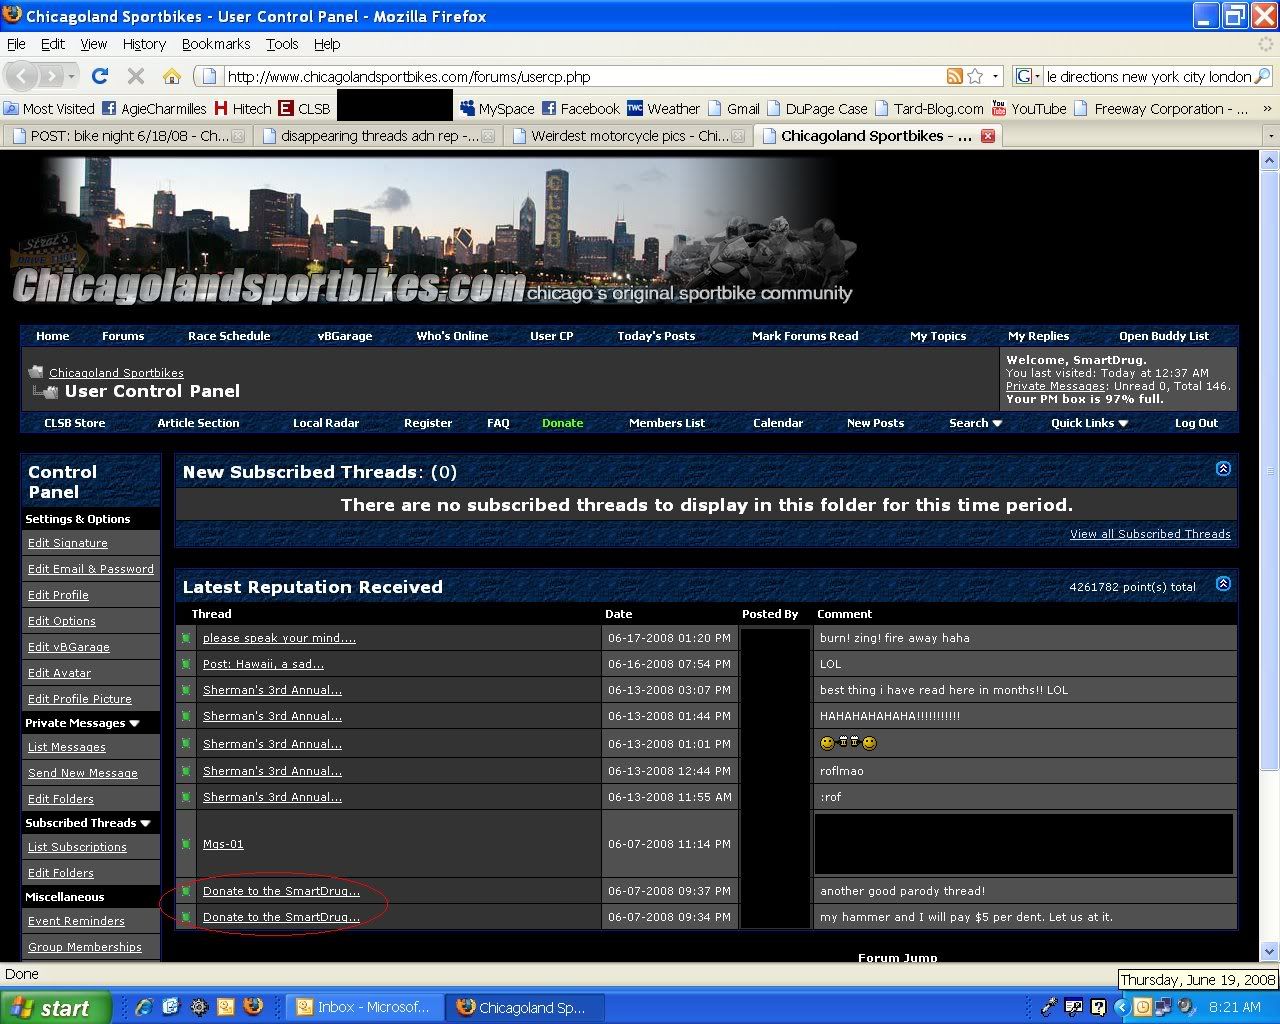Viewport: 1280px width, 1024px height.
Task: Open Edit Signature in Control Panel
Action: (67, 543)
